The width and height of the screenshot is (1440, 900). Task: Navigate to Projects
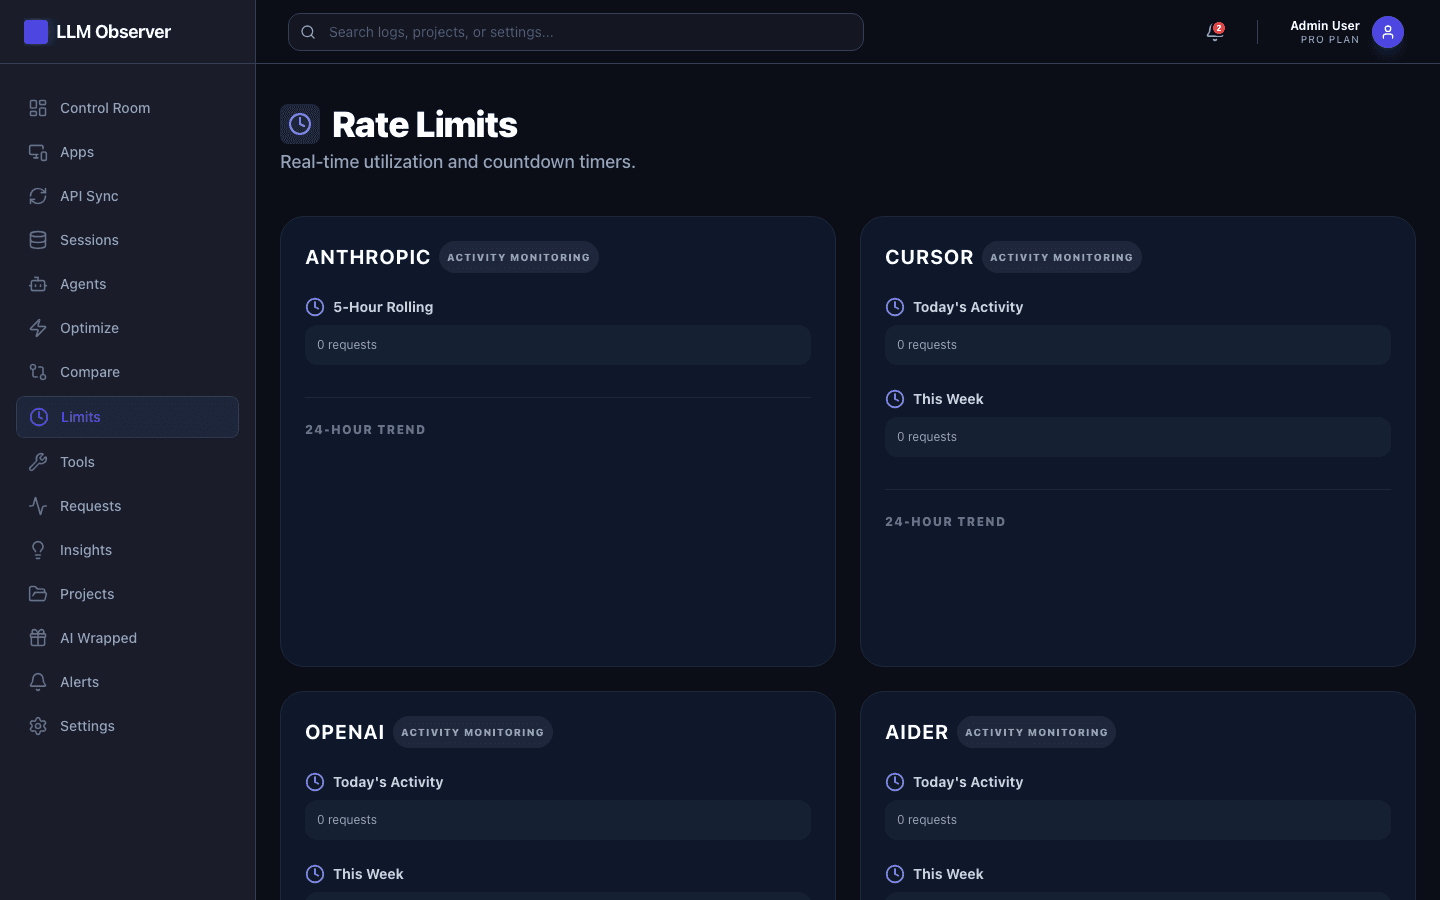click(127, 594)
